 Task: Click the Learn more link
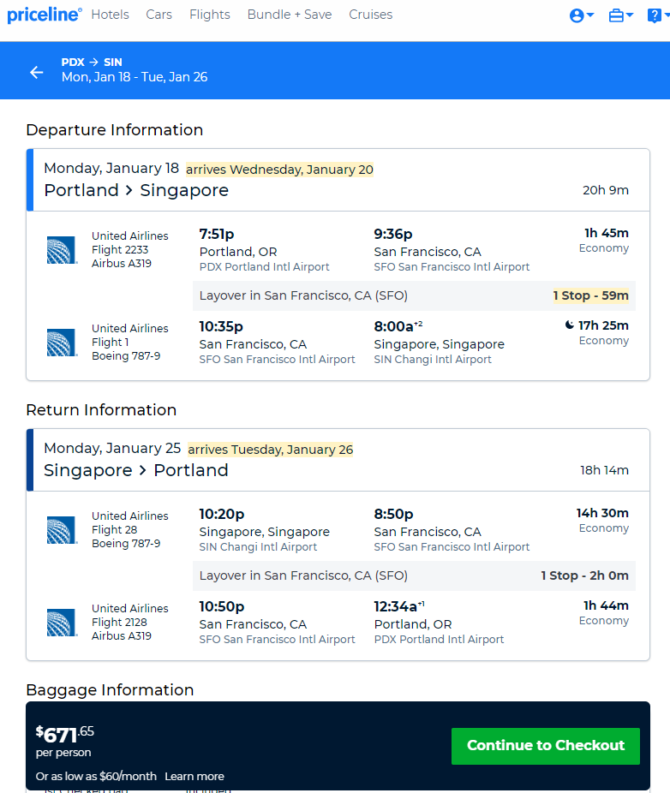coord(194,776)
